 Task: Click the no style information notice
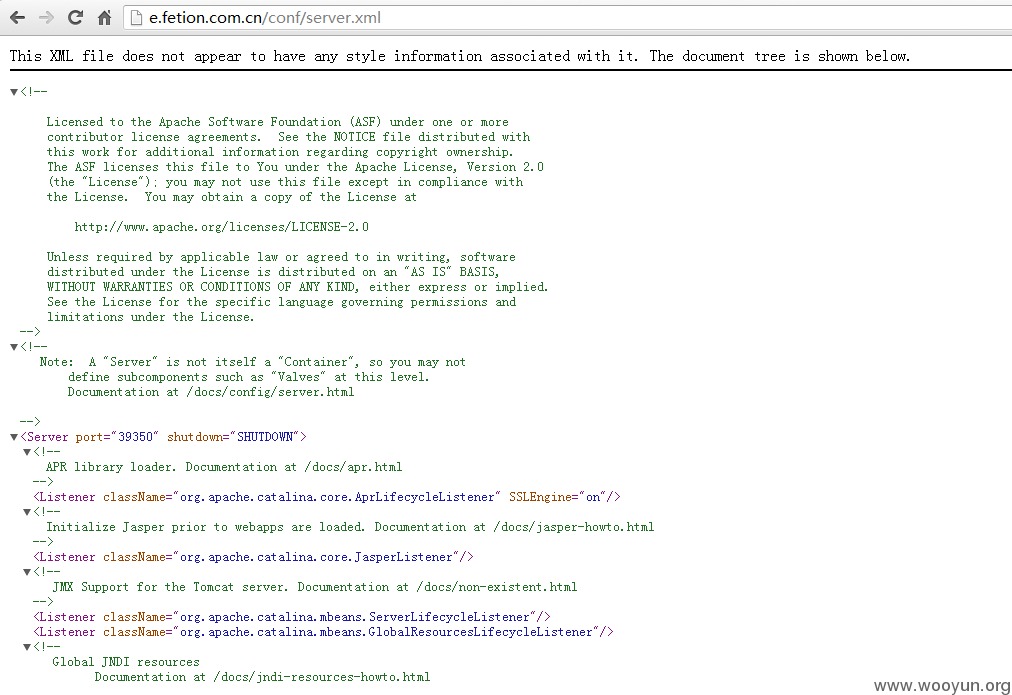460,56
